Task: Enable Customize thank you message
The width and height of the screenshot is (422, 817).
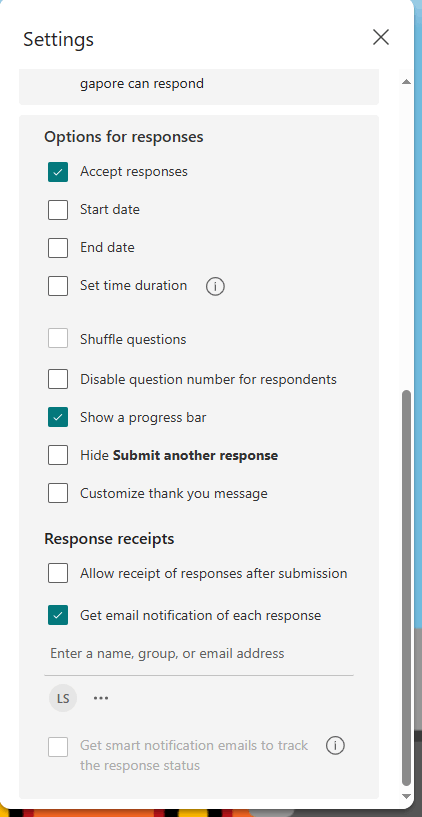Action: (x=58, y=493)
